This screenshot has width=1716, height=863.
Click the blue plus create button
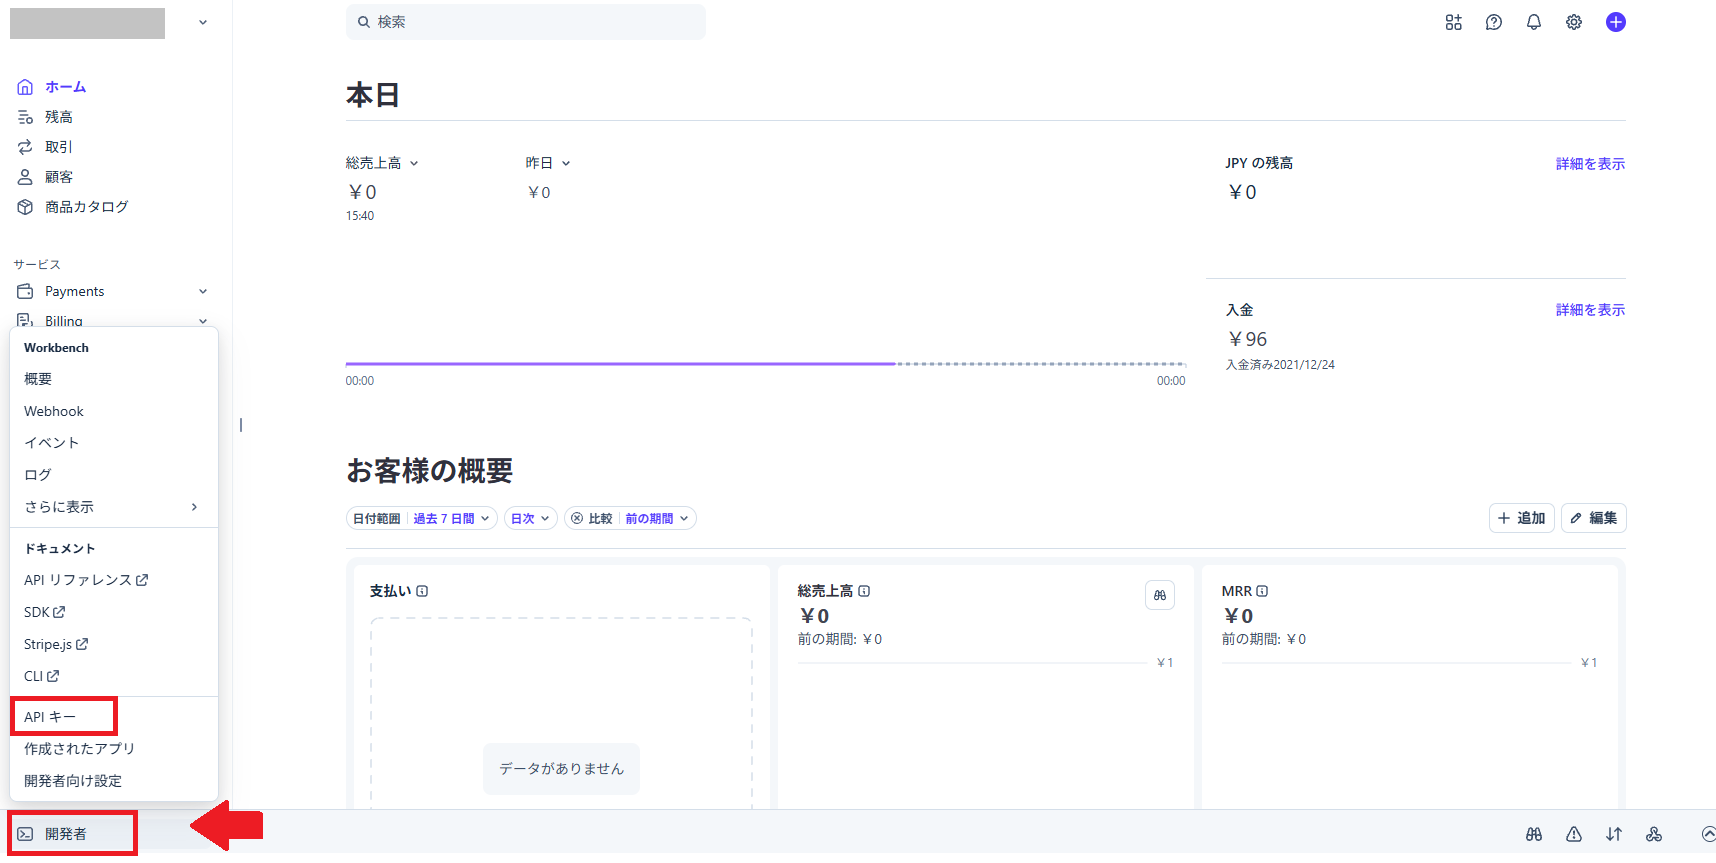1615,22
